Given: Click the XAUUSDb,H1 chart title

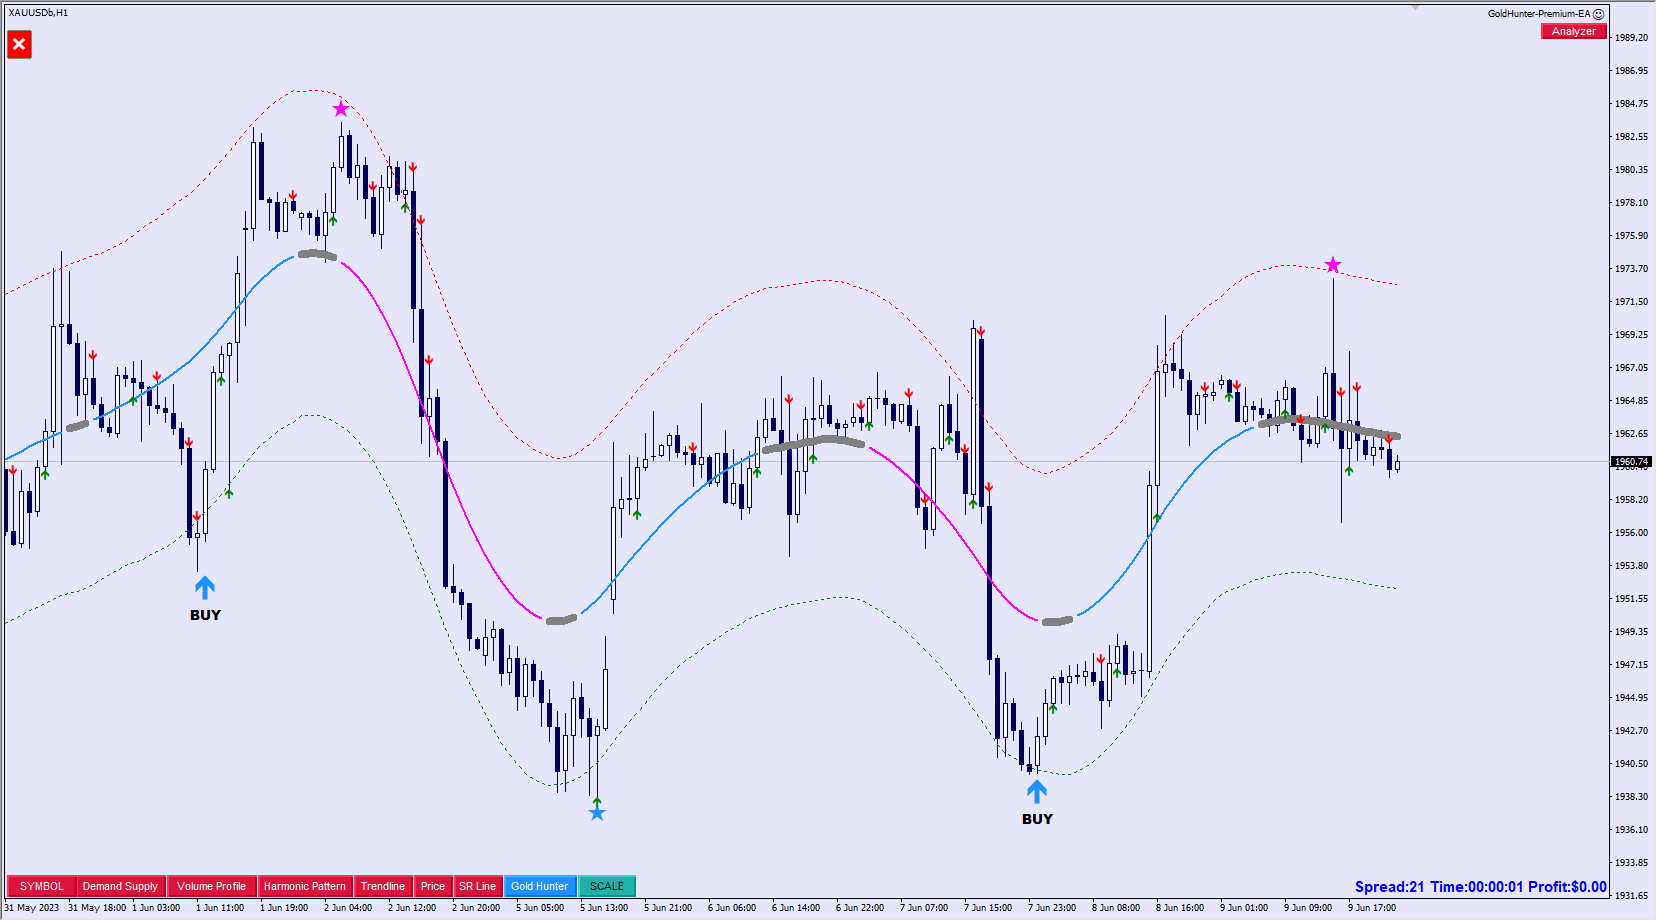Looking at the screenshot, I should pos(38,13).
